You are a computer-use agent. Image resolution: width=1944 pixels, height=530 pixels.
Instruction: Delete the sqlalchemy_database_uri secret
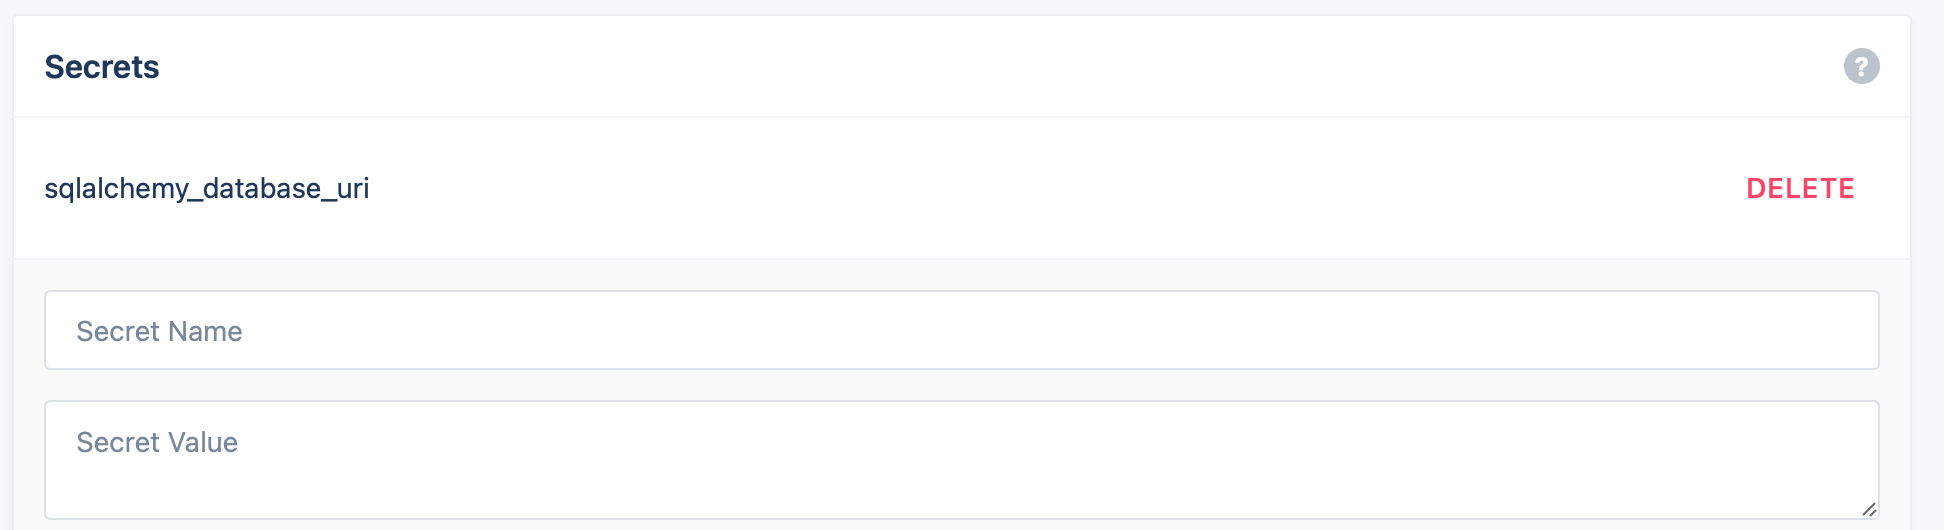tap(1800, 188)
